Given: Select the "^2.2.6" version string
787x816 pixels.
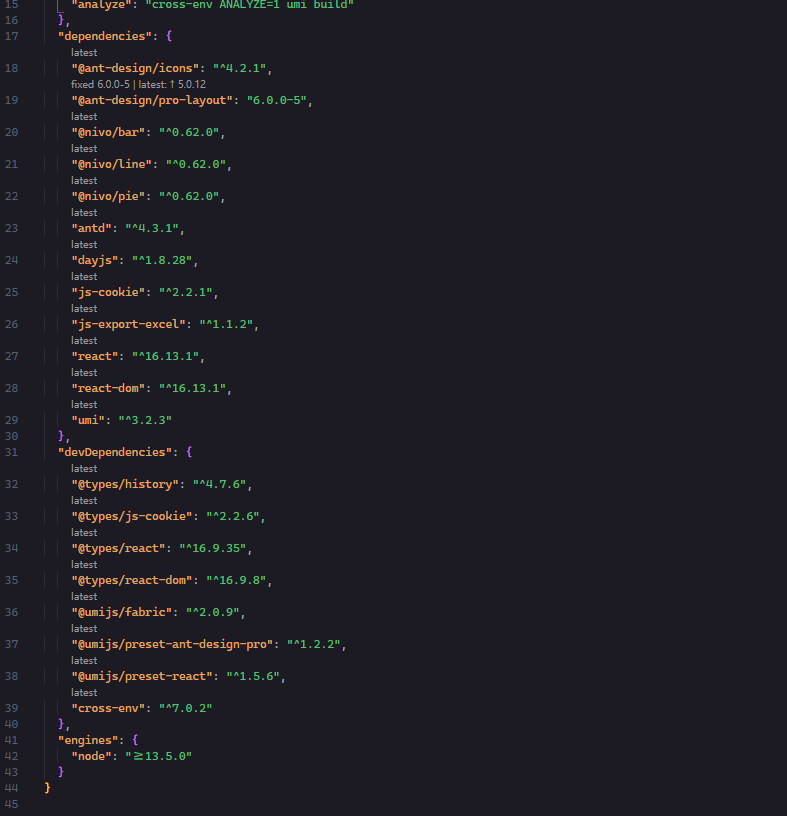Looking at the screenshot, I should [x=232, y=516].
